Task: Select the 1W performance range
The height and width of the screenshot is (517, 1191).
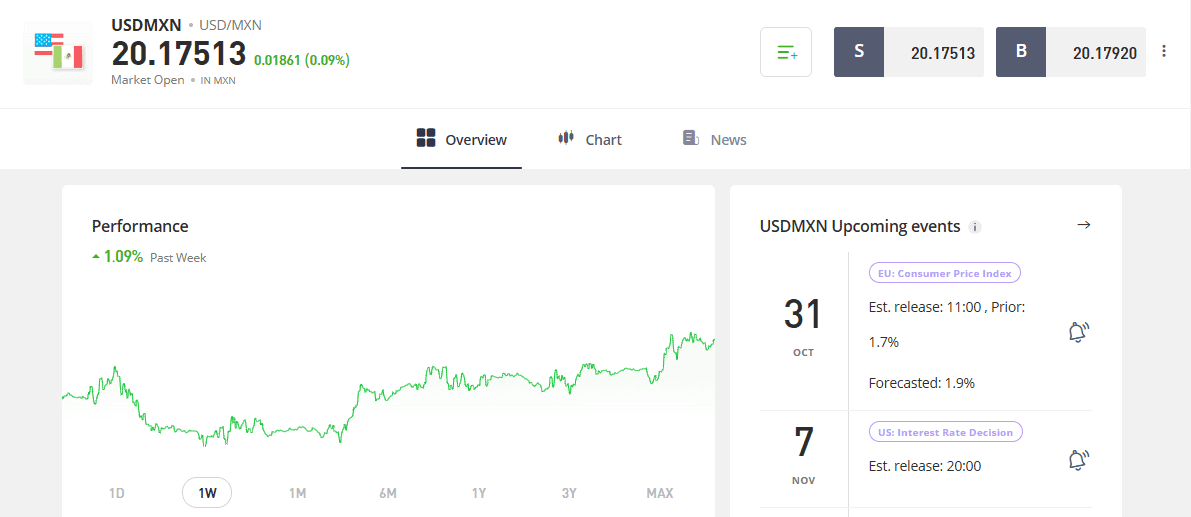Action: tap(207, 493)
